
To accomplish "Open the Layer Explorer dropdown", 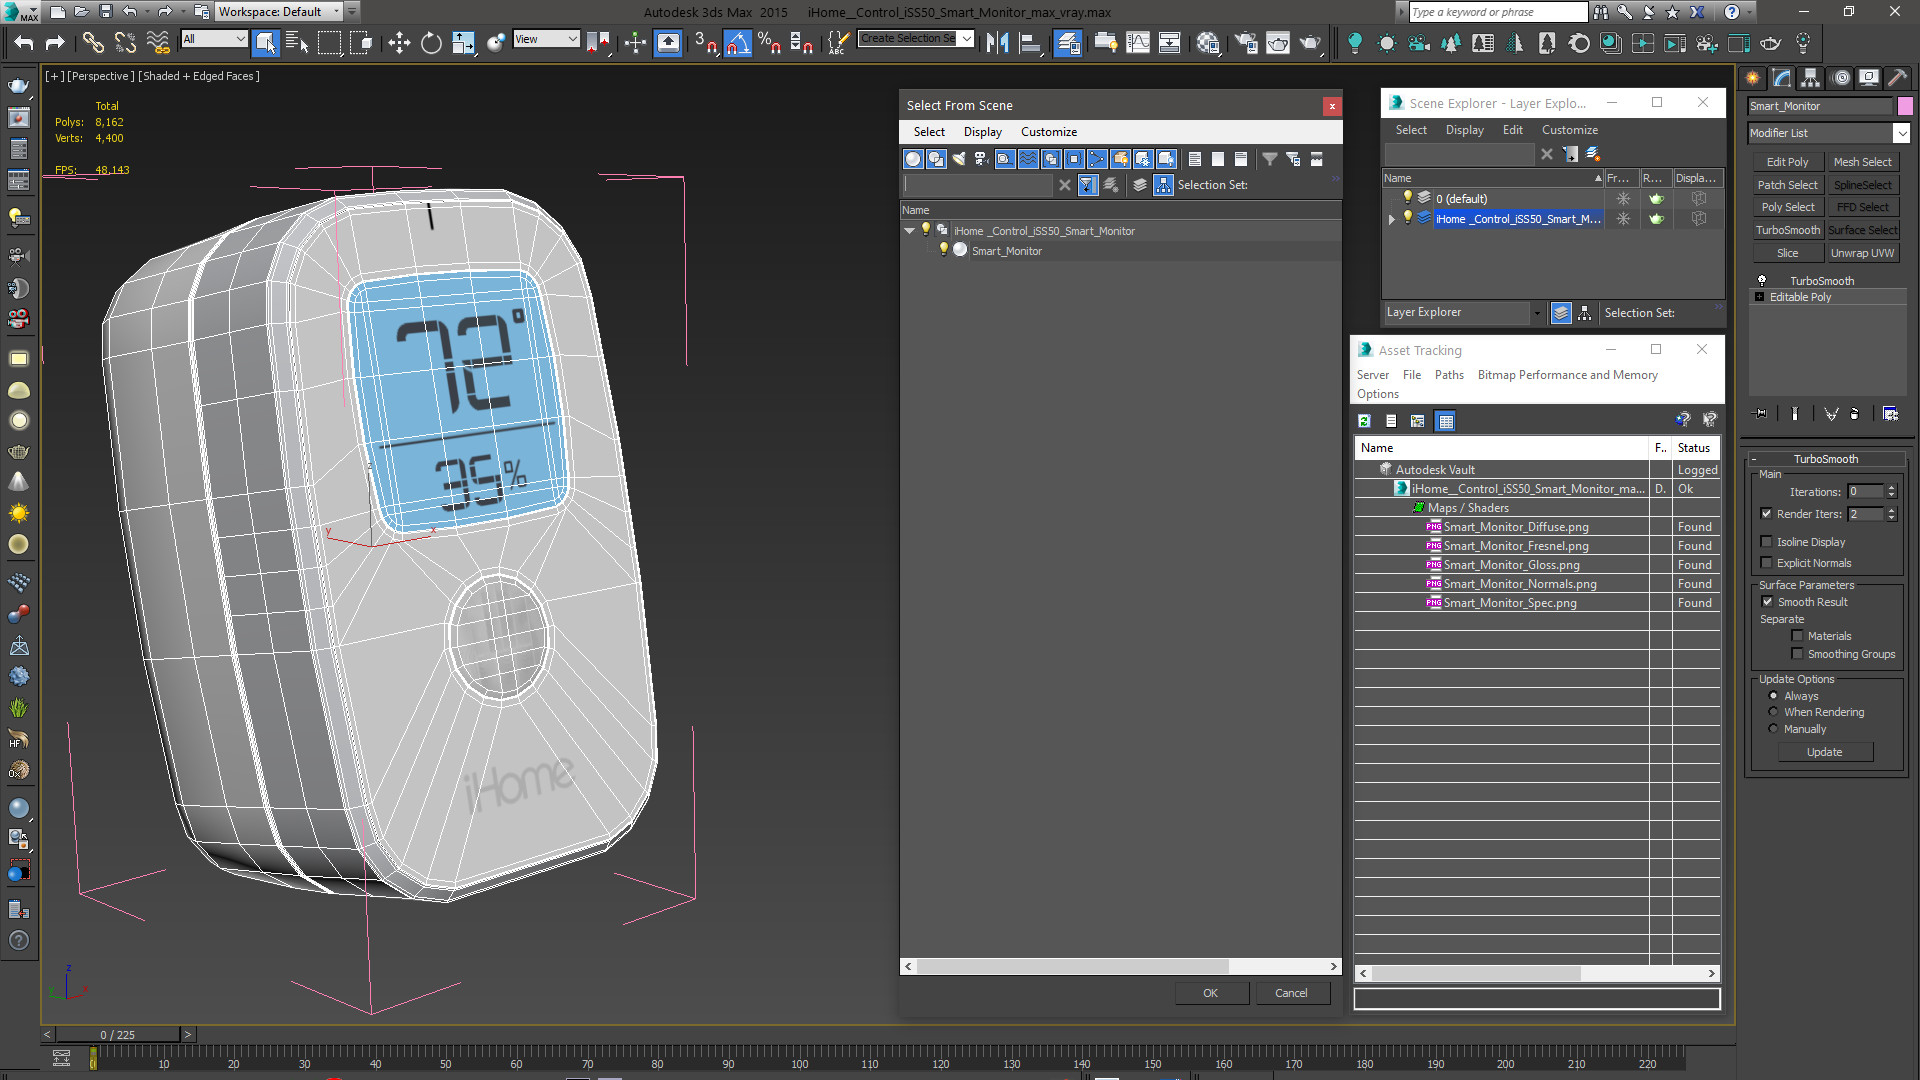I will 1537,313.
